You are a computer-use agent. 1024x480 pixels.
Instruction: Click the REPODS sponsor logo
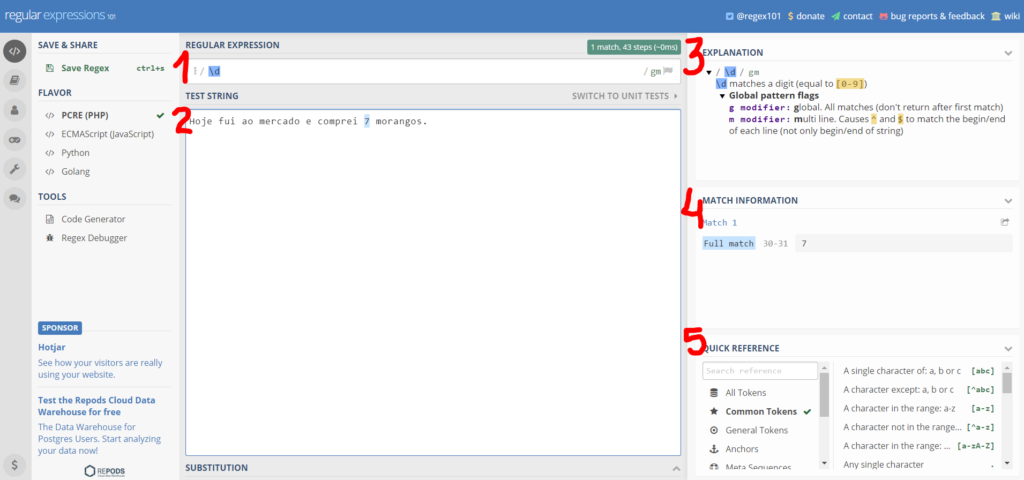(x=104, y=471)
